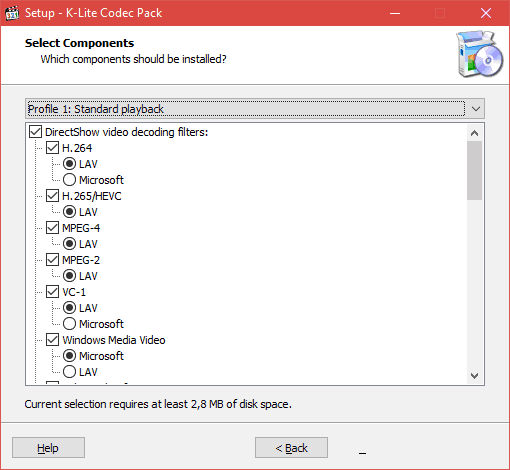Screen dimensions: 510x470
Task: Click the component list scrollbar thumb
Action: [474, 170]
